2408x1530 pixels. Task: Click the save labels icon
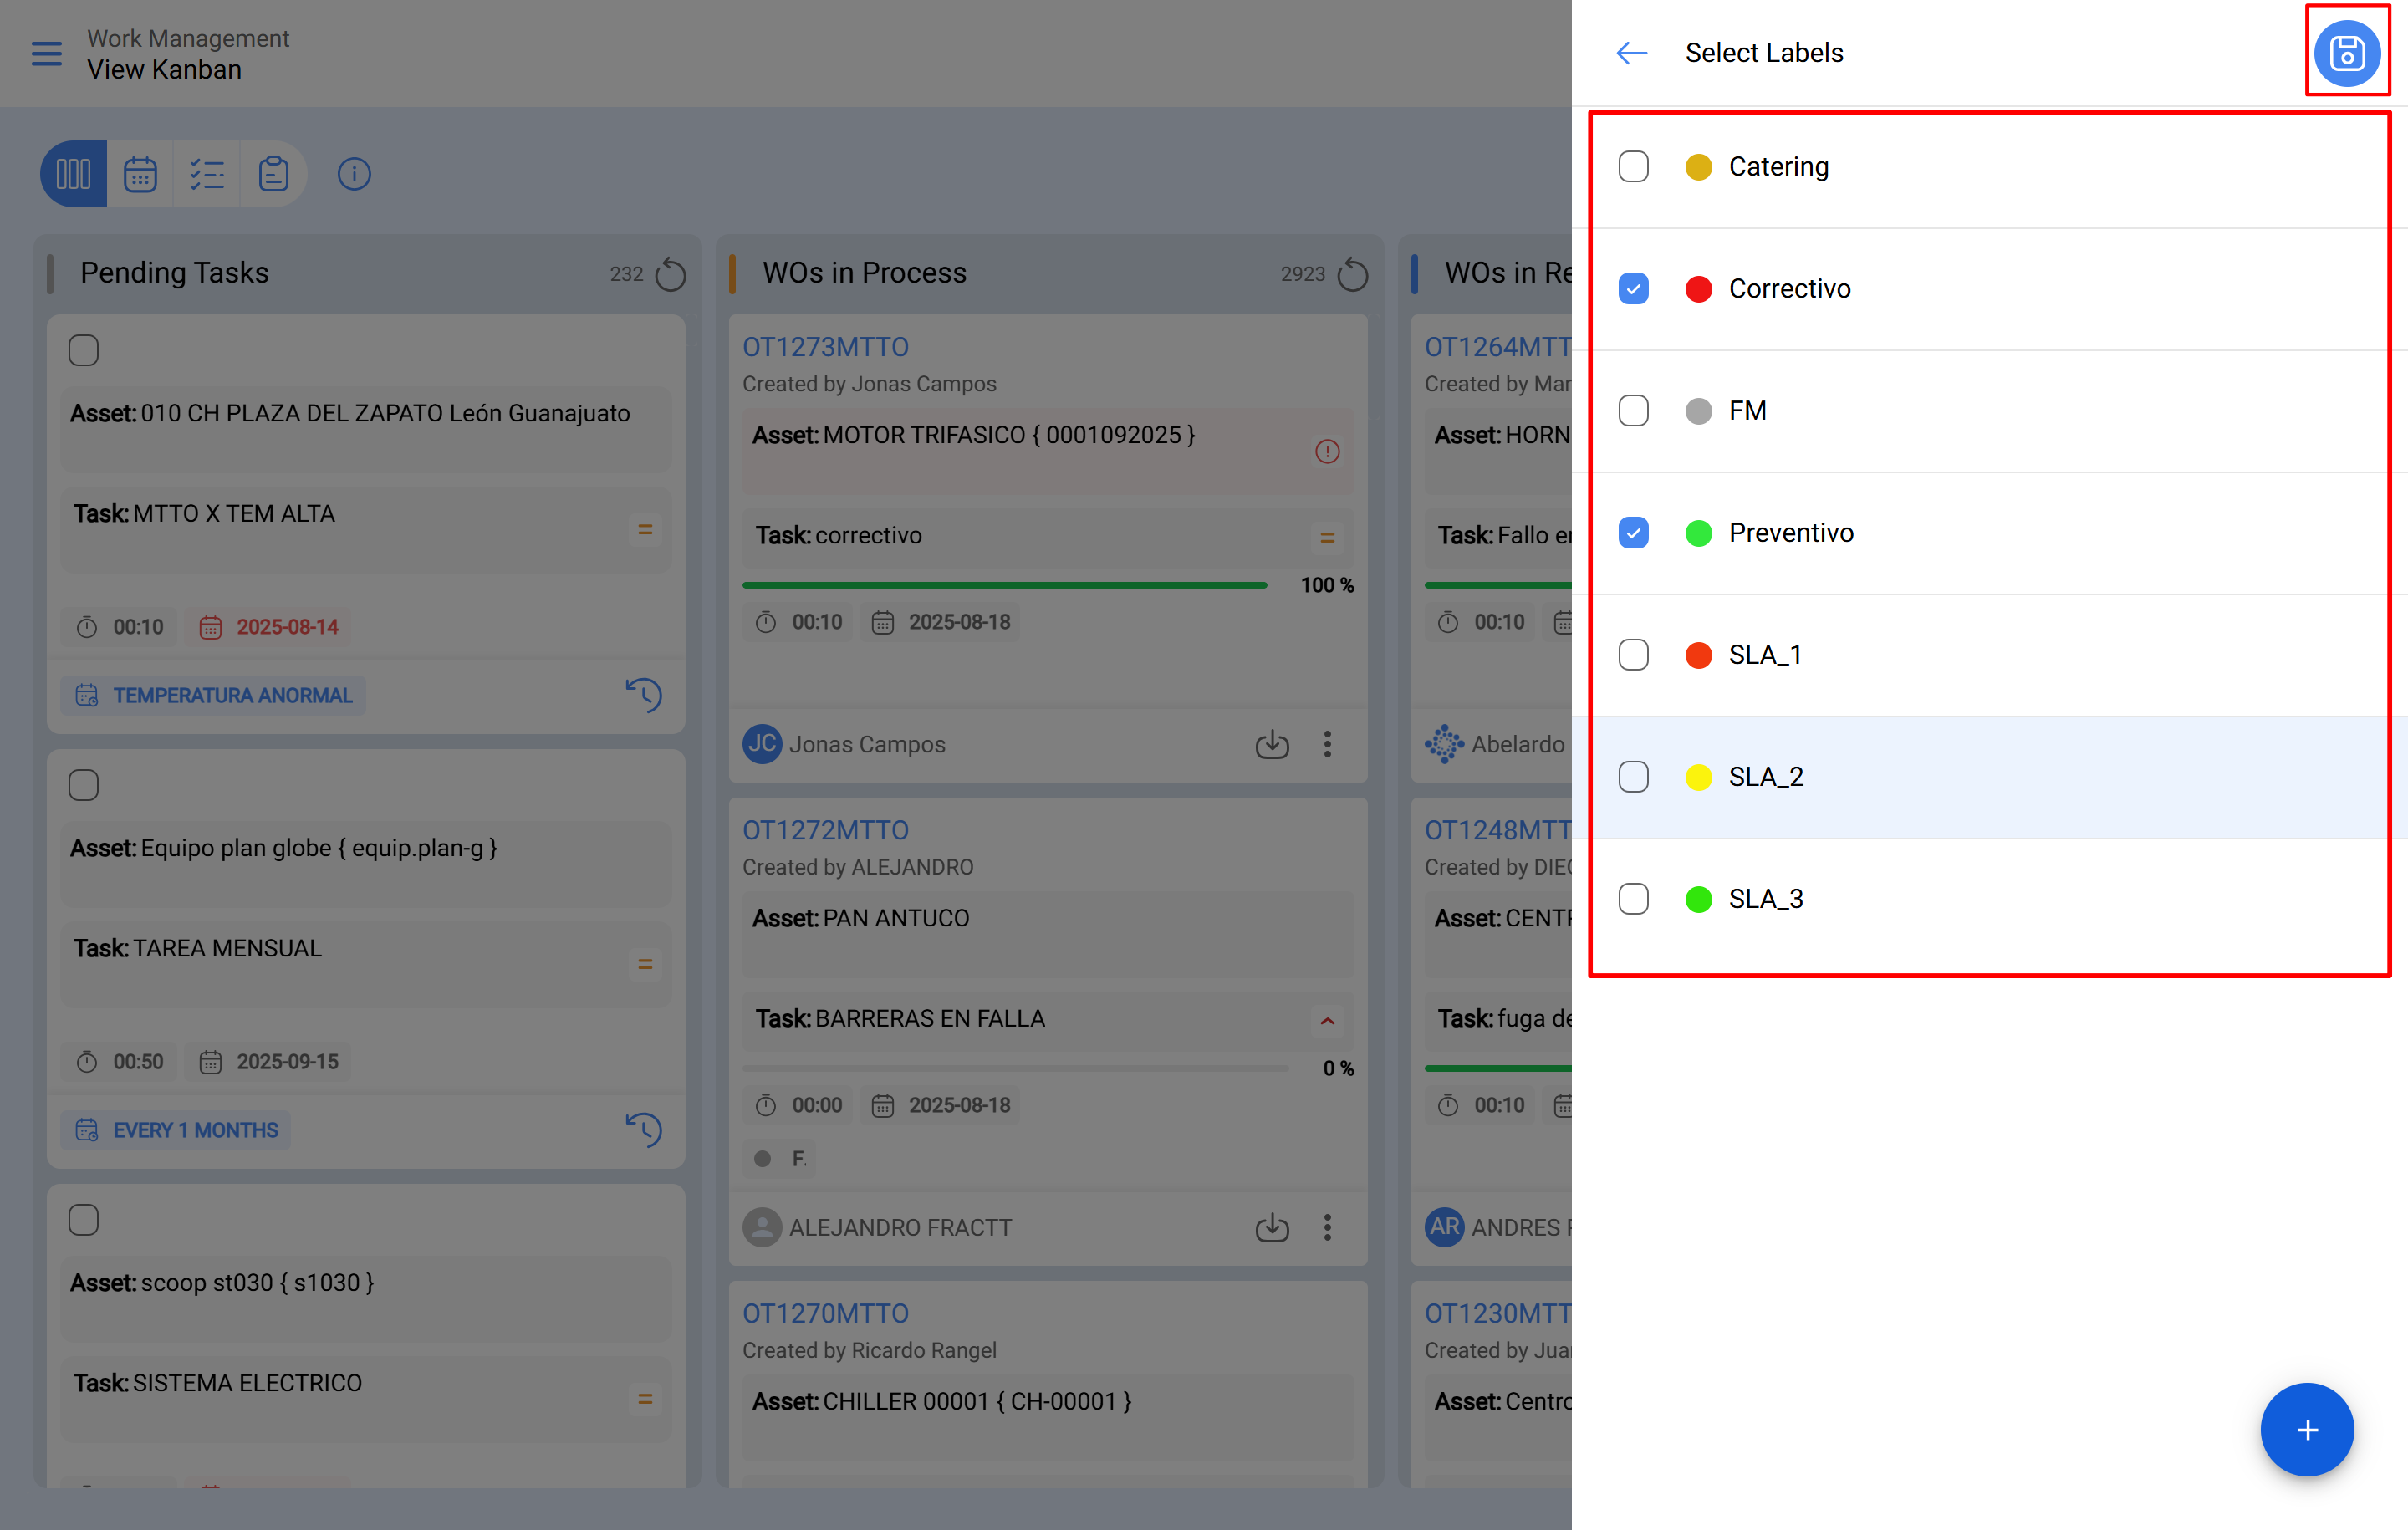click(2346, 52)
